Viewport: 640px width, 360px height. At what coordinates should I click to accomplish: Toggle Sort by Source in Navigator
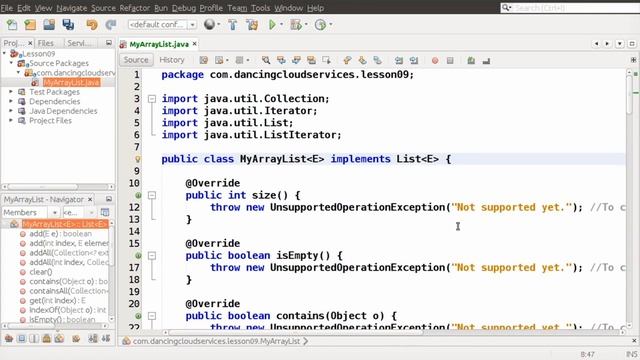(x=106, y=338)
